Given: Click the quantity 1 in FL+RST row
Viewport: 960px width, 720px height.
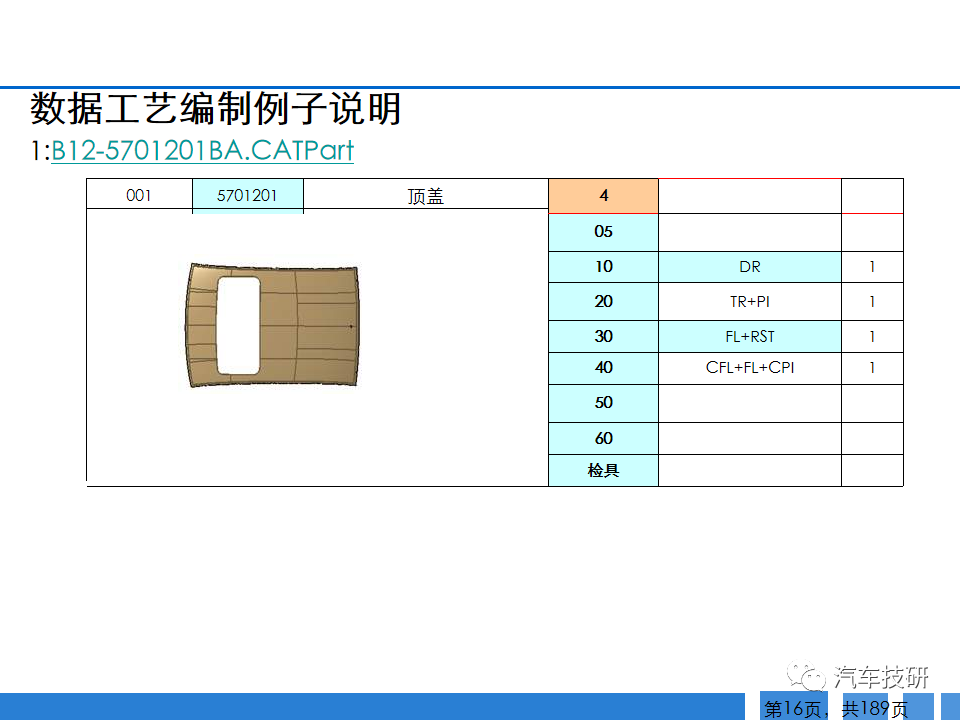Looking at the screenshot, I should [x=872, y=336].
